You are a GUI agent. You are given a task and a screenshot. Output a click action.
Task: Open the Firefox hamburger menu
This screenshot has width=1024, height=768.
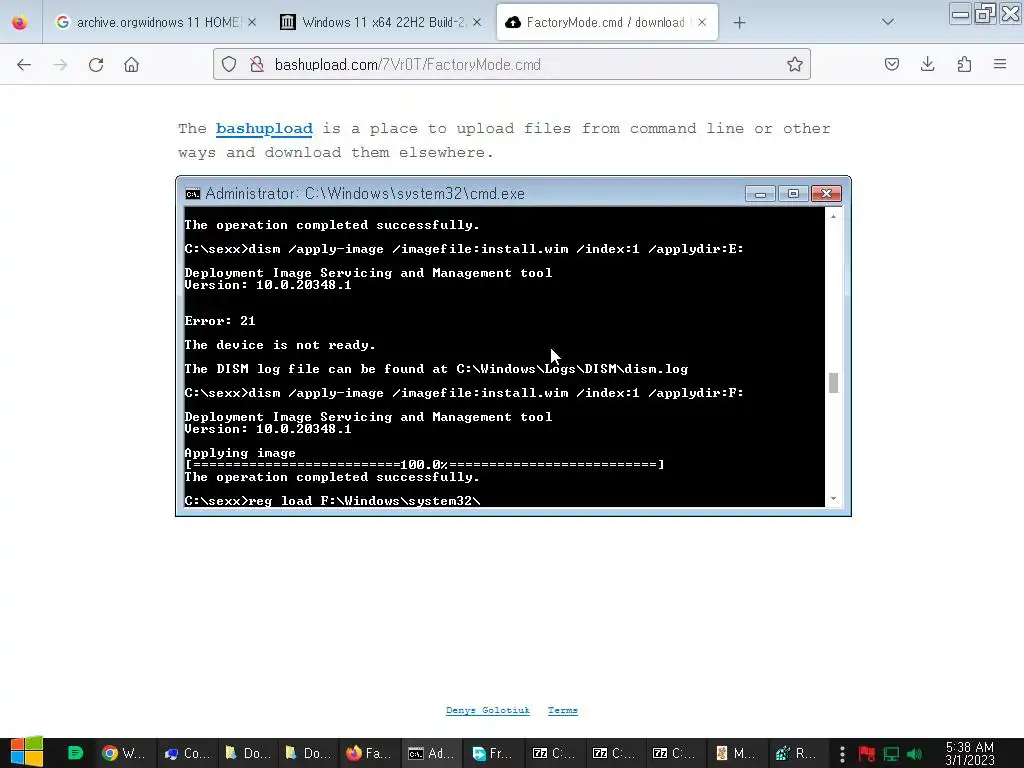click(1000, 64)
